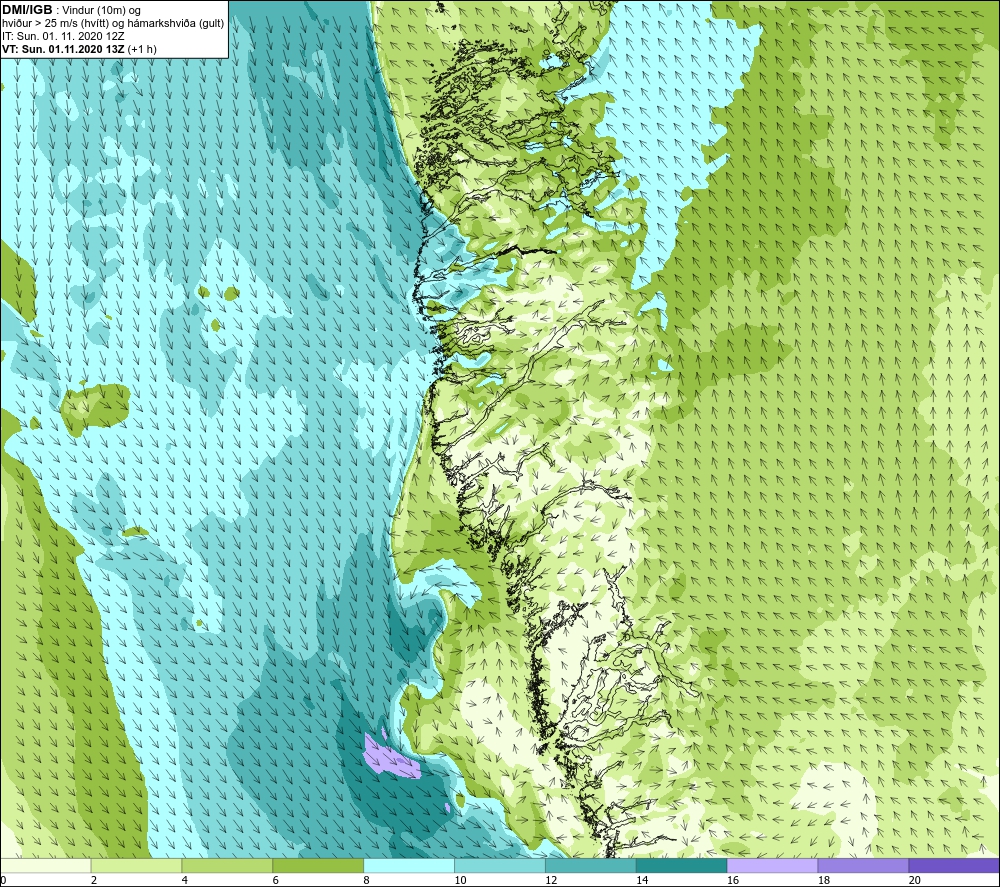
Task: Click the scale label '6'
Action: [x=276, y=881]
